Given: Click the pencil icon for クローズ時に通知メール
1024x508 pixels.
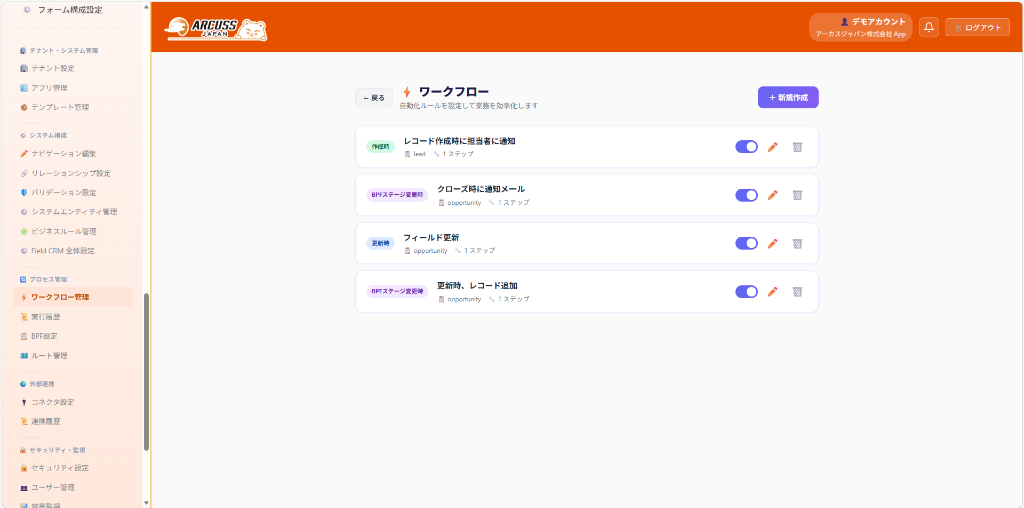Looking at the screenshot, I should click(773, 195).
